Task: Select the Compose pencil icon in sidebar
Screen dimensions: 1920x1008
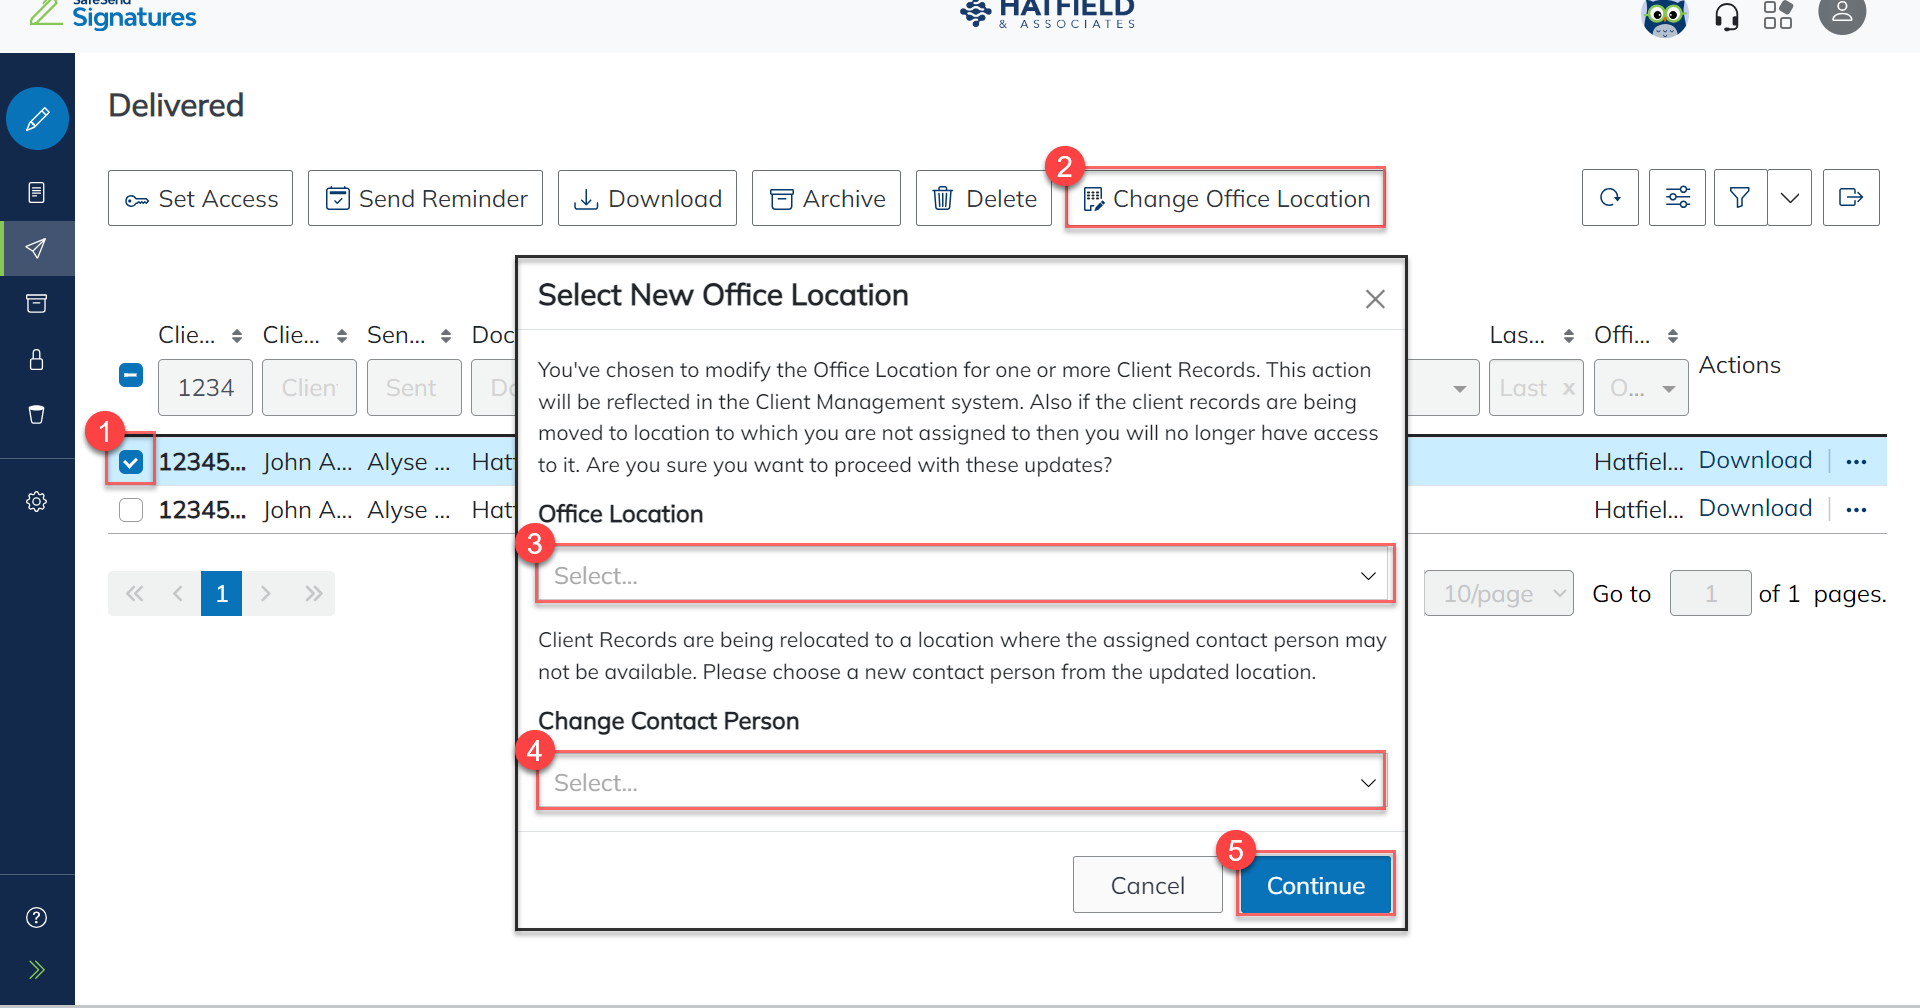Action: click(x=37, y=118)
